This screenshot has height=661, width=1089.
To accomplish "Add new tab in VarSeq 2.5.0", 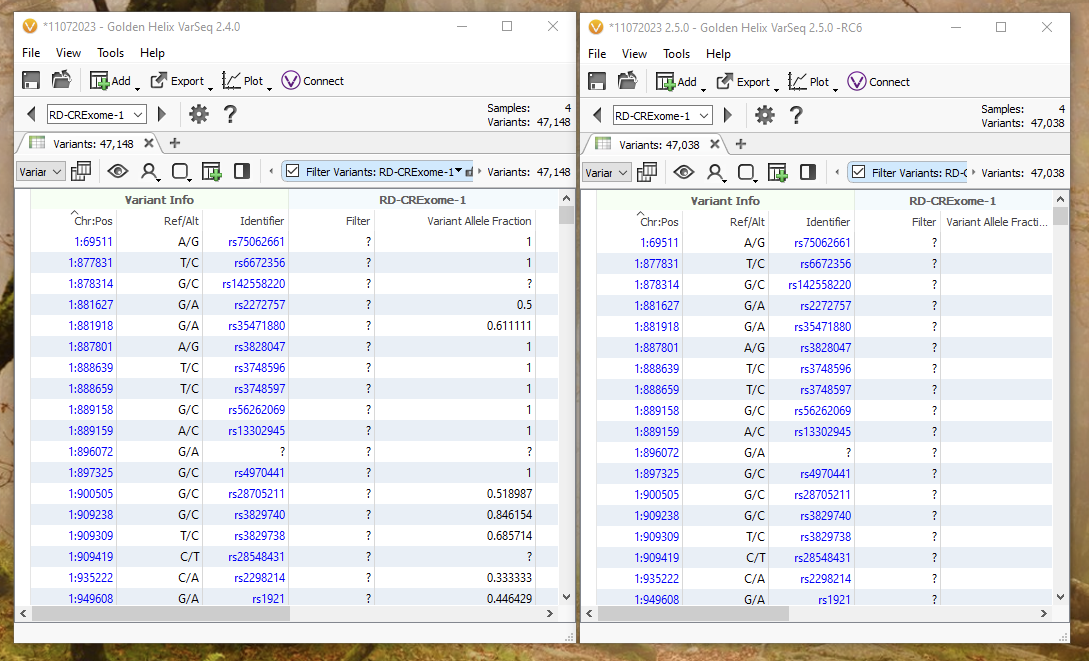I will point(741,144).
